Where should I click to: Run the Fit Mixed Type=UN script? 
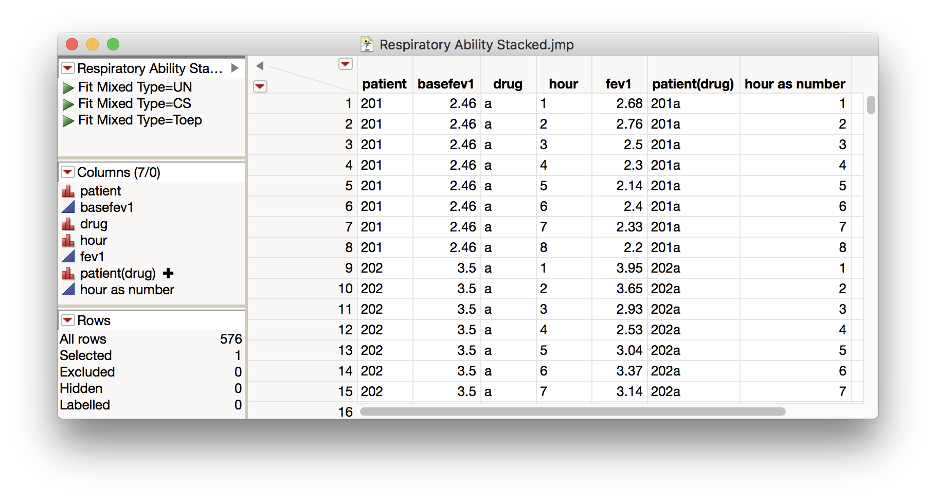click(68, 88)
